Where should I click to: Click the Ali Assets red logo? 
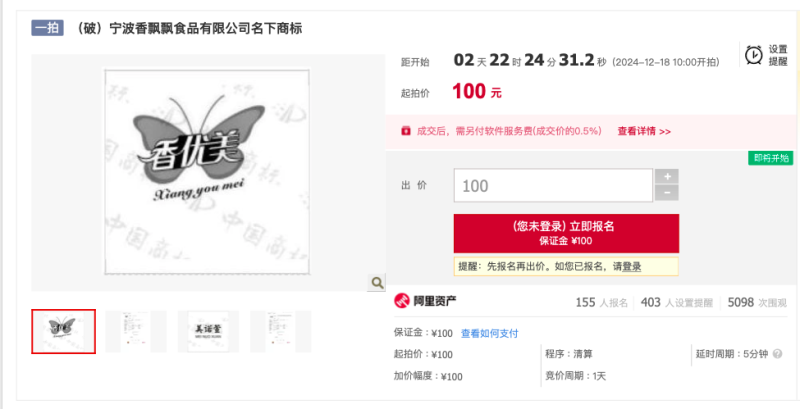coord(402,301)
